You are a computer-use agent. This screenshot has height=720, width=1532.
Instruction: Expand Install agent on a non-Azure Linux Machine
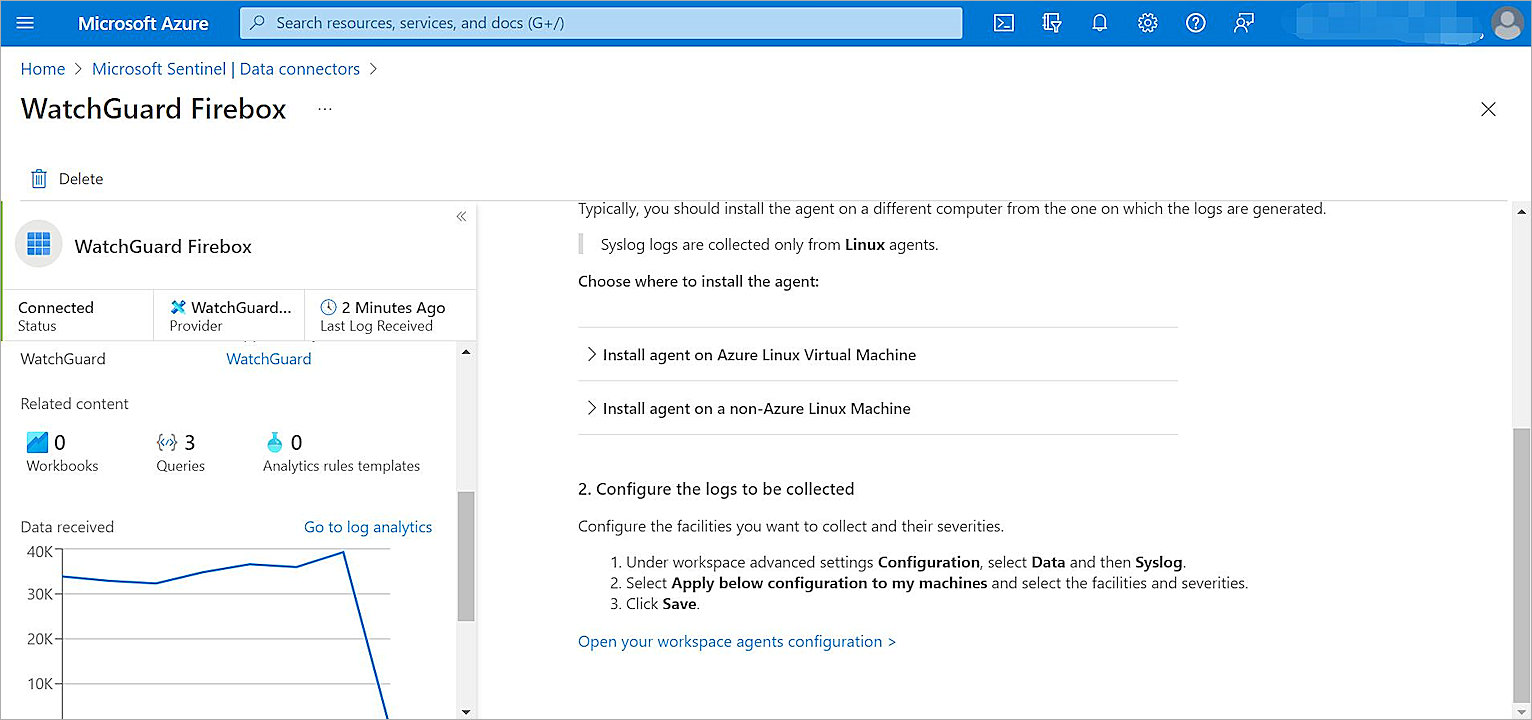pos(755,408)
